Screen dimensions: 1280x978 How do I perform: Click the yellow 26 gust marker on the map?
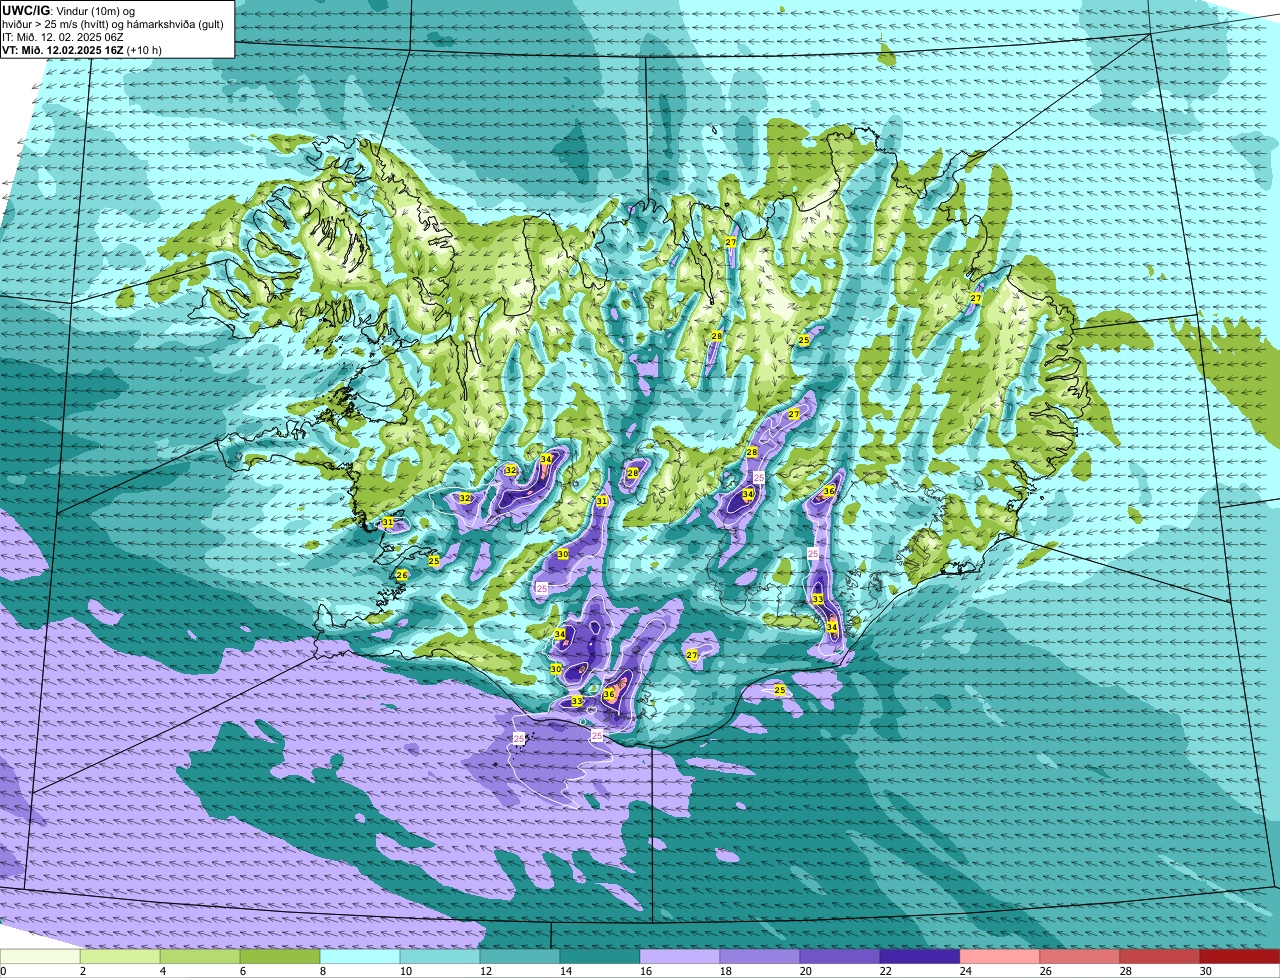pos(402,575)
